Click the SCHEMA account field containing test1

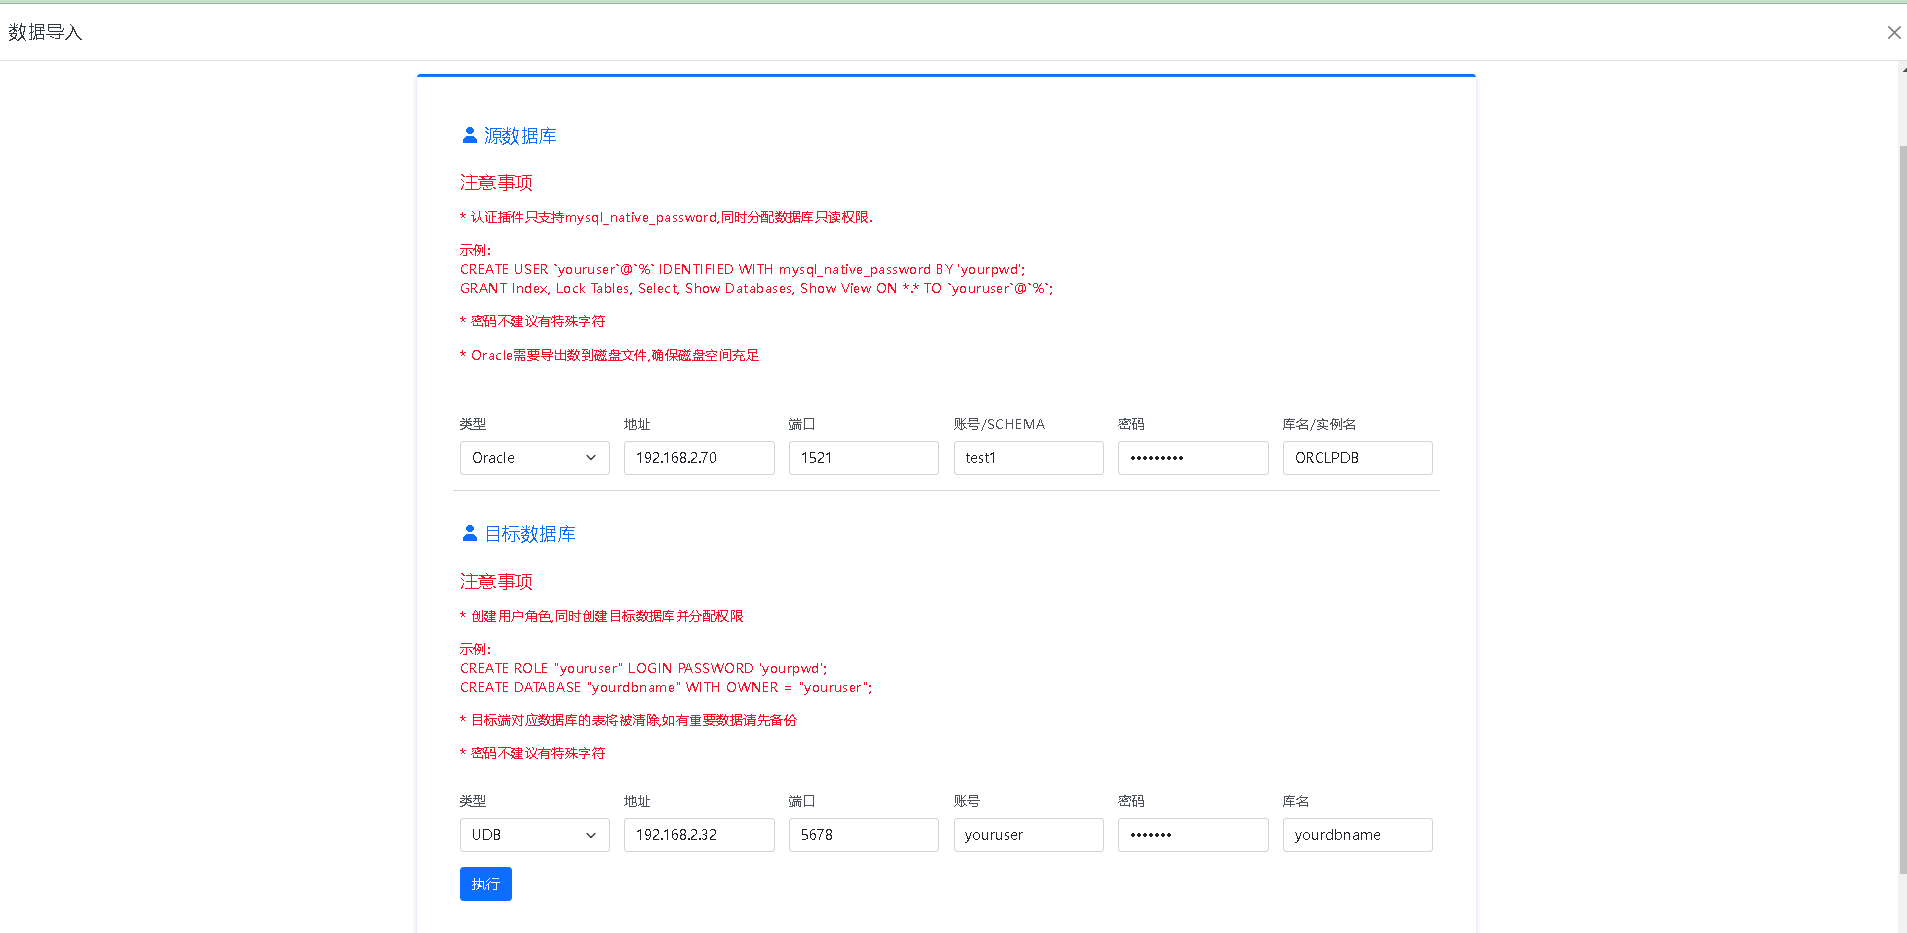pyautogui.click(x=1028, y=457)
